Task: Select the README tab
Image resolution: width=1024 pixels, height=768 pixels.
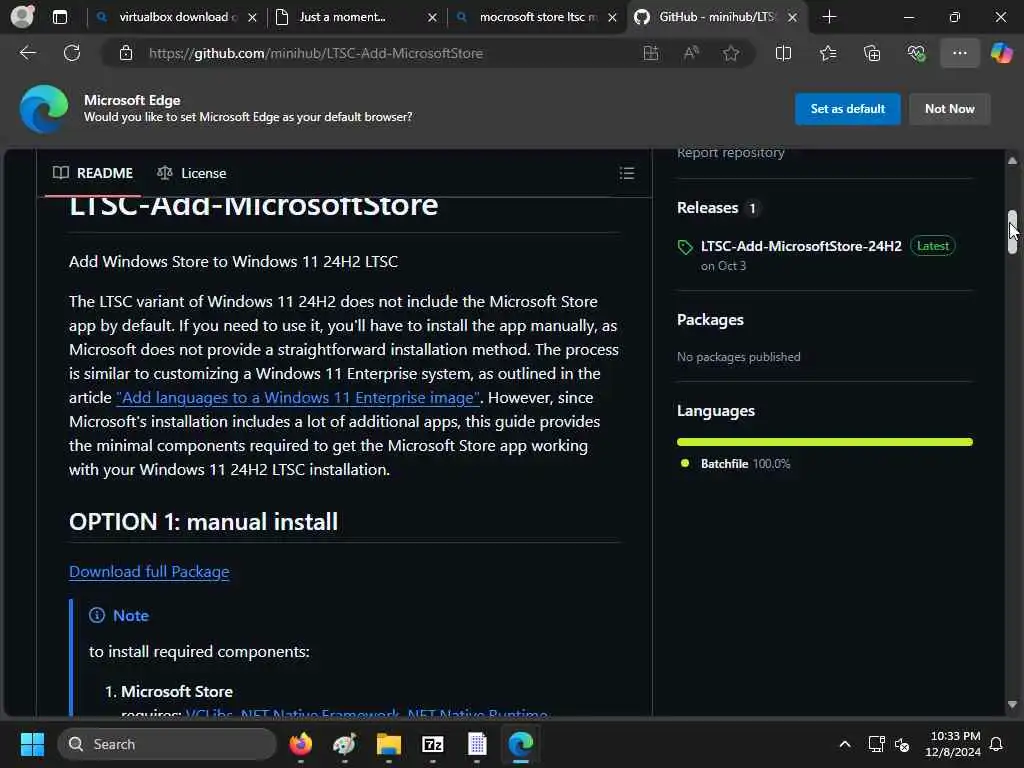Action: coord(93,173)
